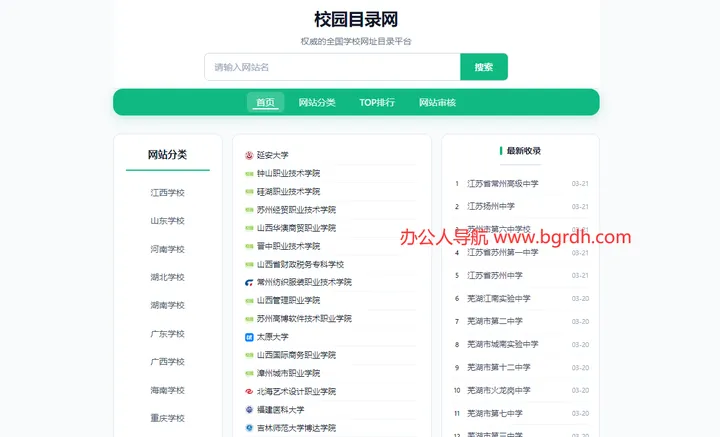The width and height of the screenshot is (720, 437).
Task: Click the green 搜索 button
Action: [484, 67]
